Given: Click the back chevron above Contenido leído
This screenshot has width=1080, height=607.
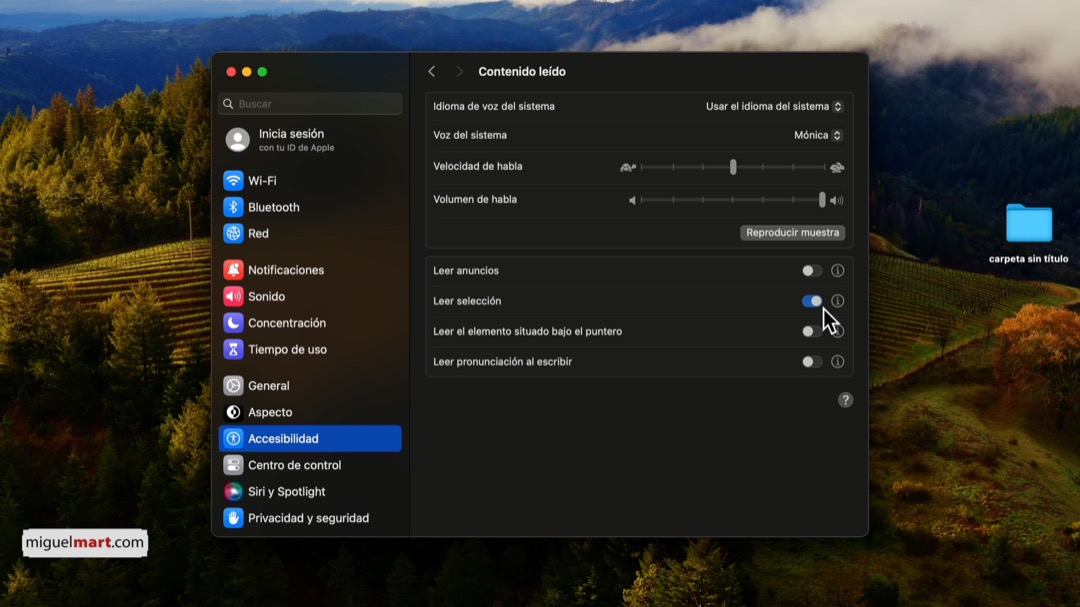Looking at the screenshot, I should (432, 71).
